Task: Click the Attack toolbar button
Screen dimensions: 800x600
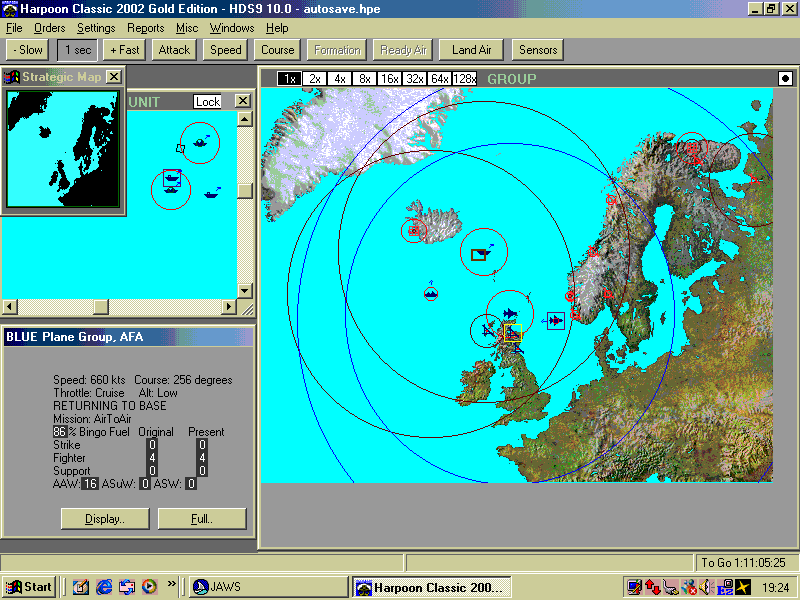Action: (174, 50)
